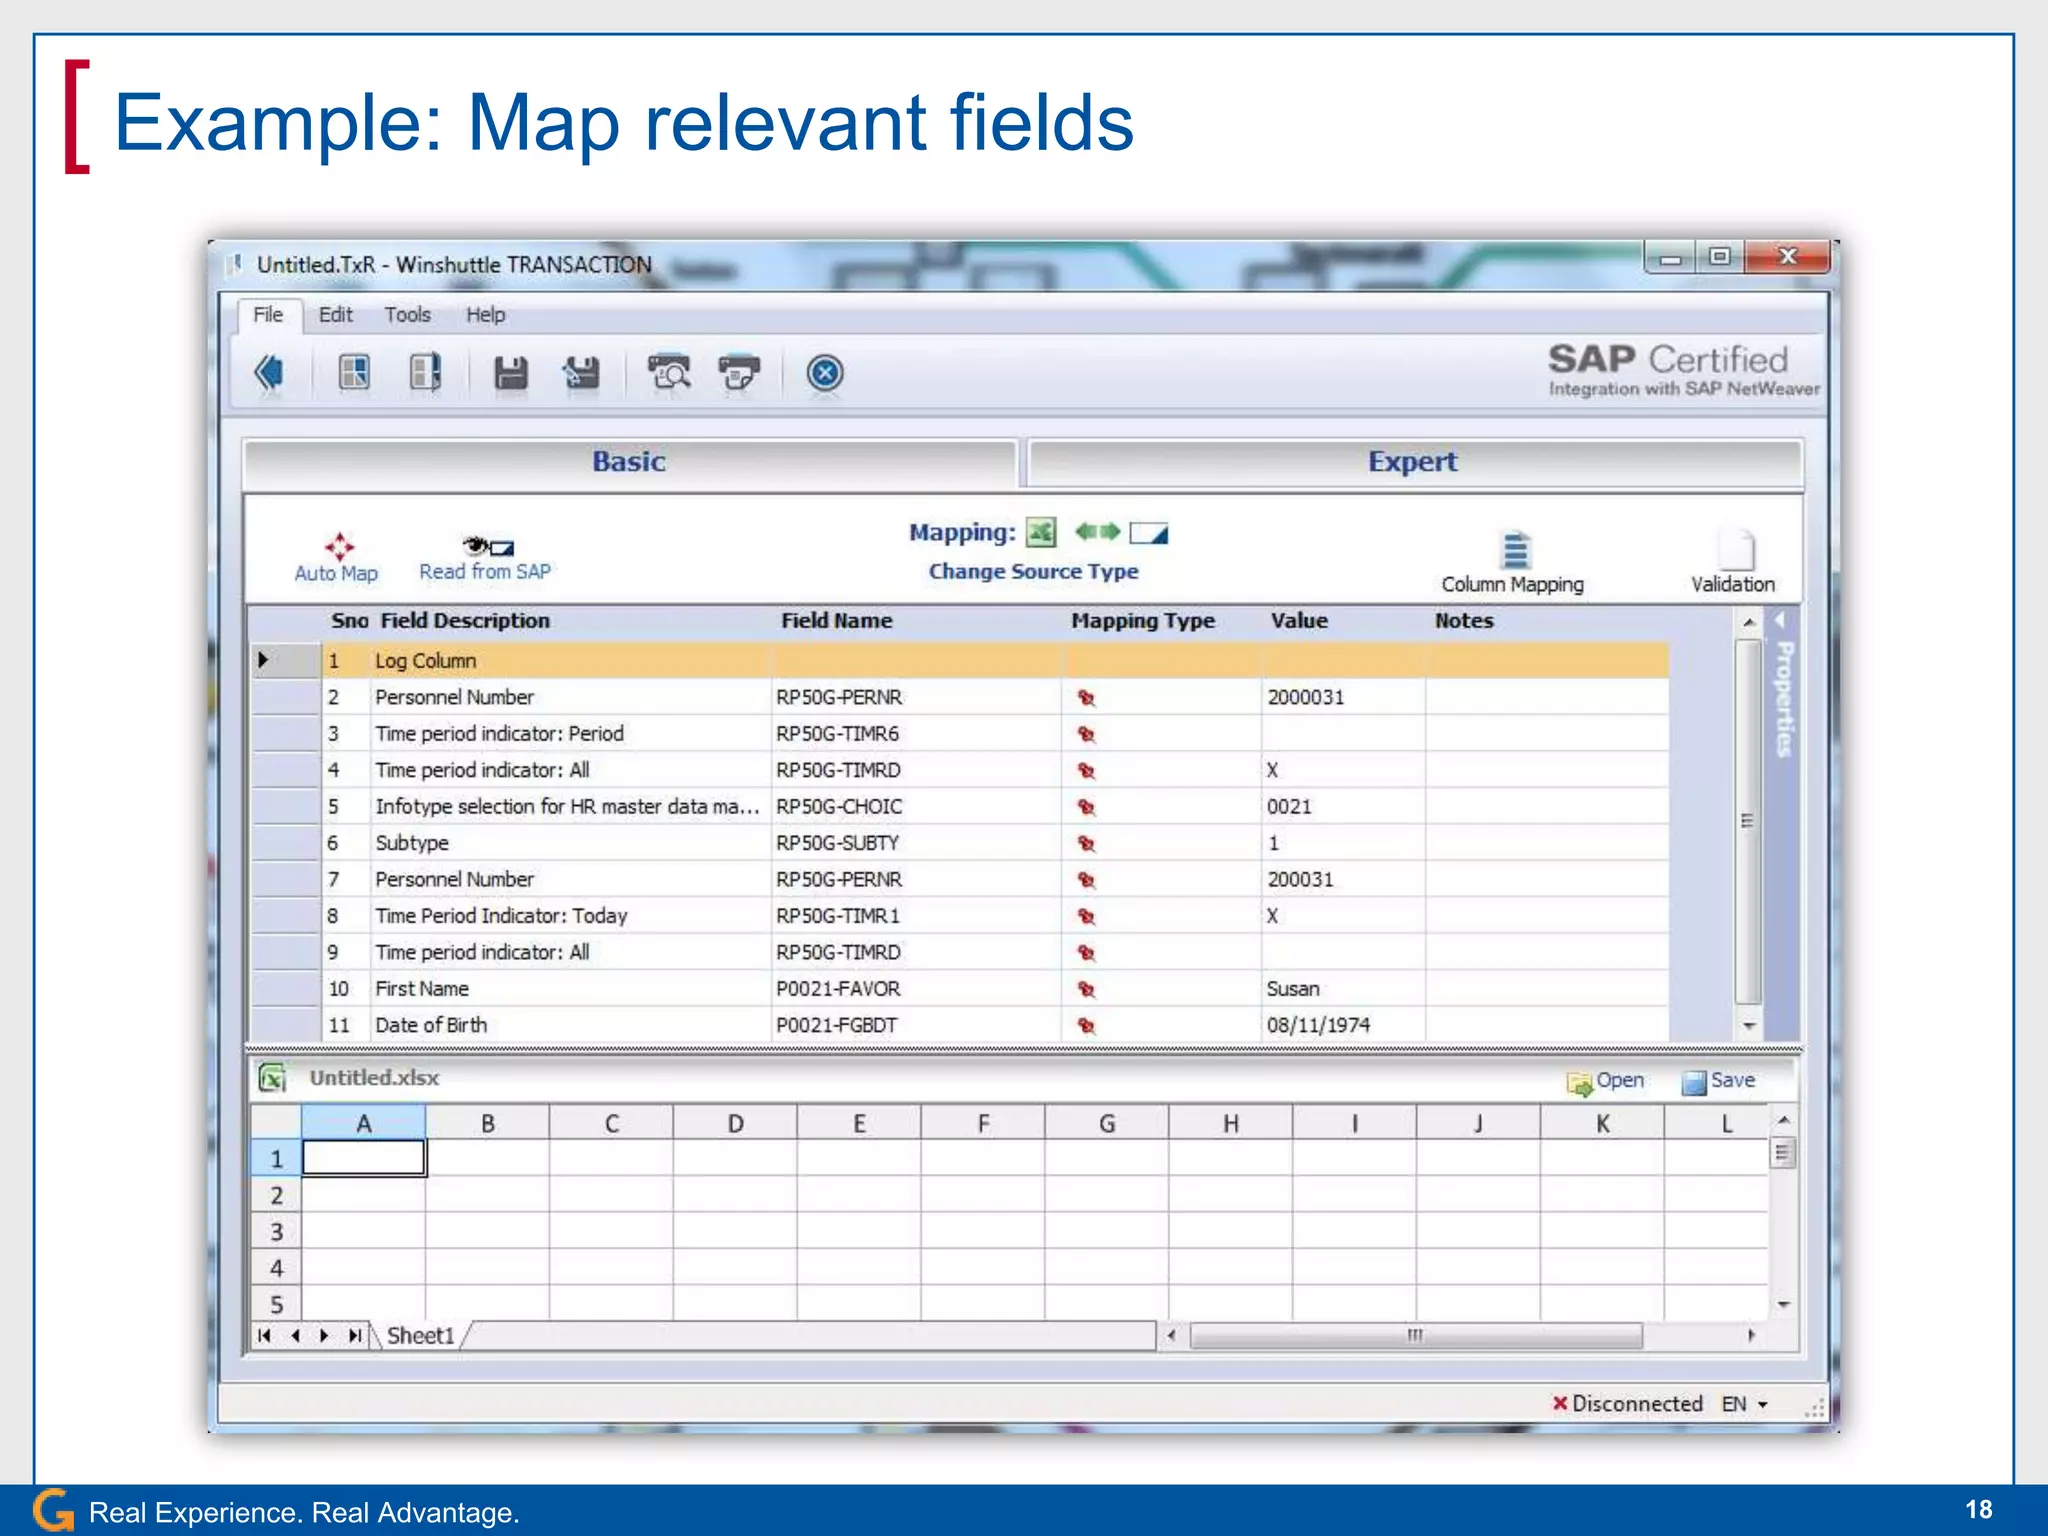The height and width of the screenshot is (1536, 2048).
Task: Open the Tools menu
Action: (x=407, y=315)
